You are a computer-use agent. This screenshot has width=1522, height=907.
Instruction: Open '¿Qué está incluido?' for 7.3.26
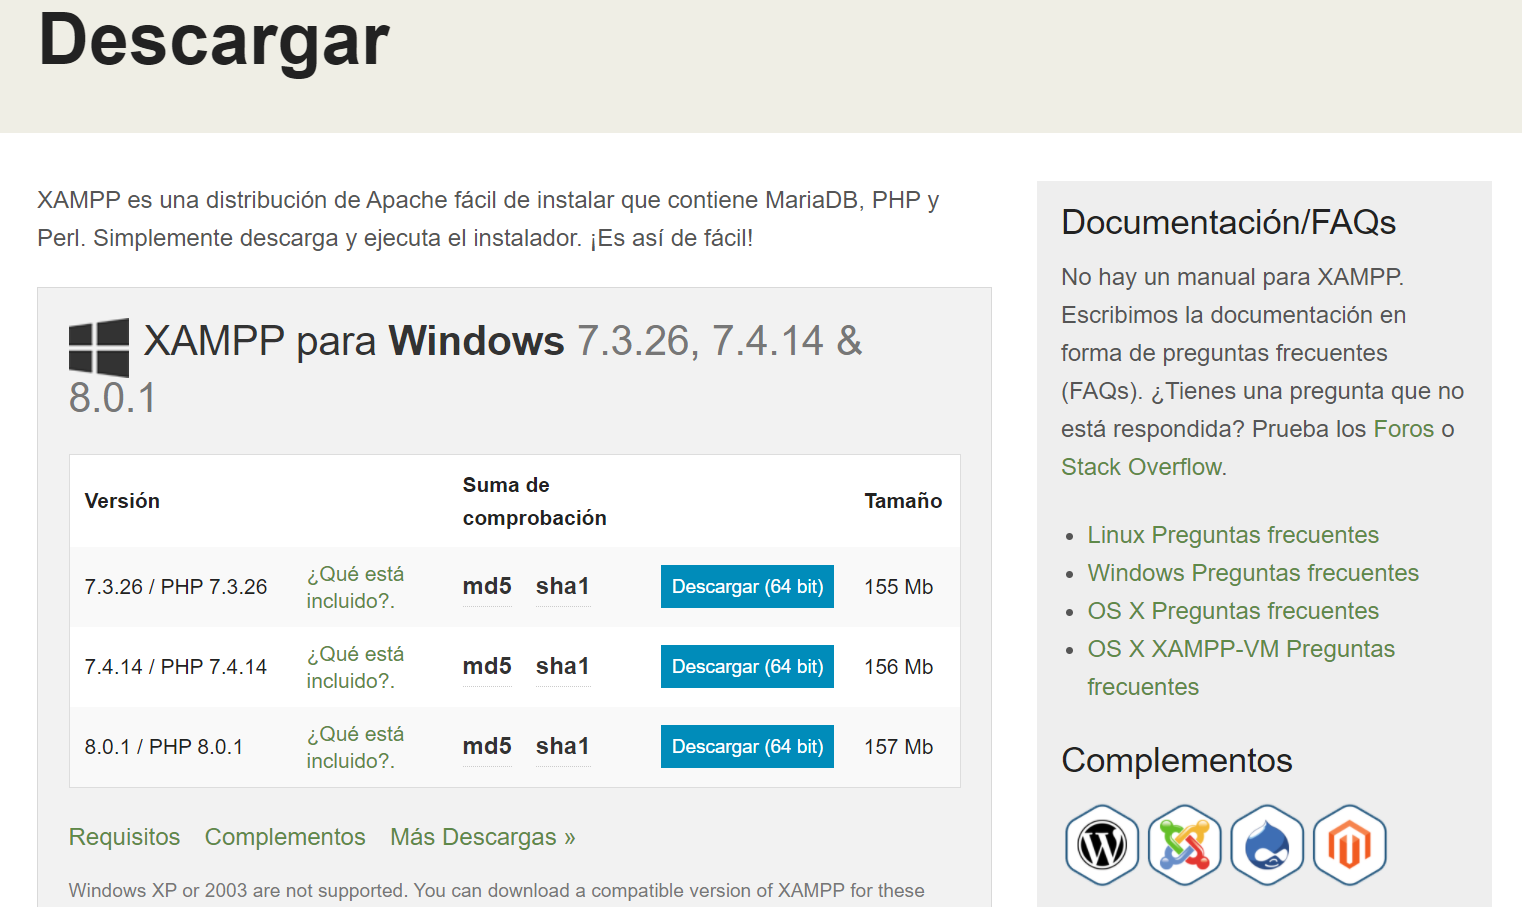pyautogui.click(x=355, y=587)
